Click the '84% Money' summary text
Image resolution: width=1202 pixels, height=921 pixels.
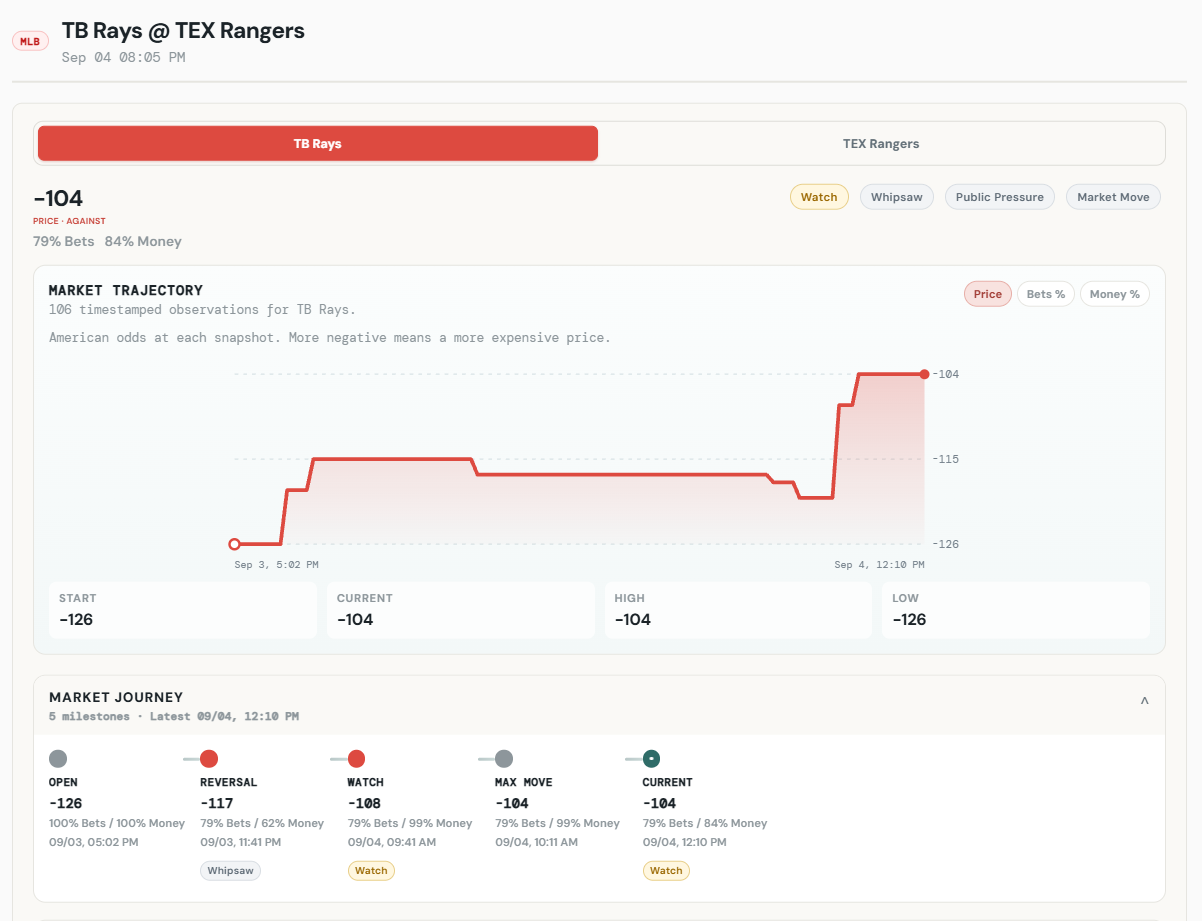(143, 241)
